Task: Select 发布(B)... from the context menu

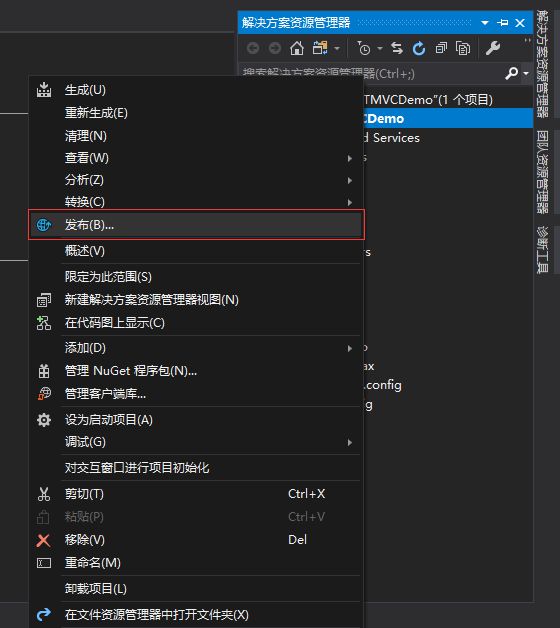Action: [196, 225]
